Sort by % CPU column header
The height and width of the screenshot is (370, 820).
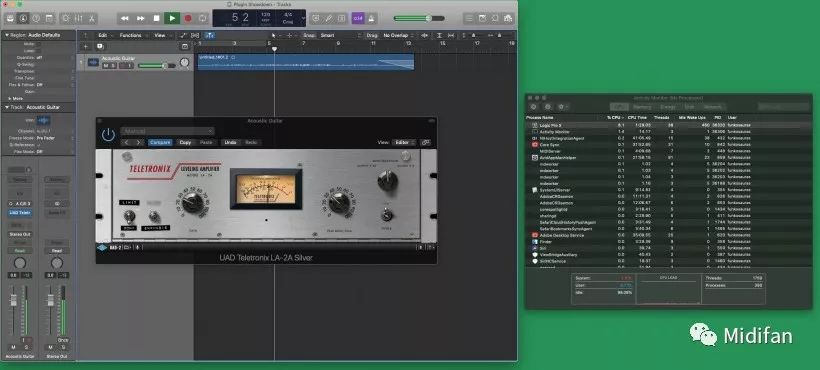[616, 118]
